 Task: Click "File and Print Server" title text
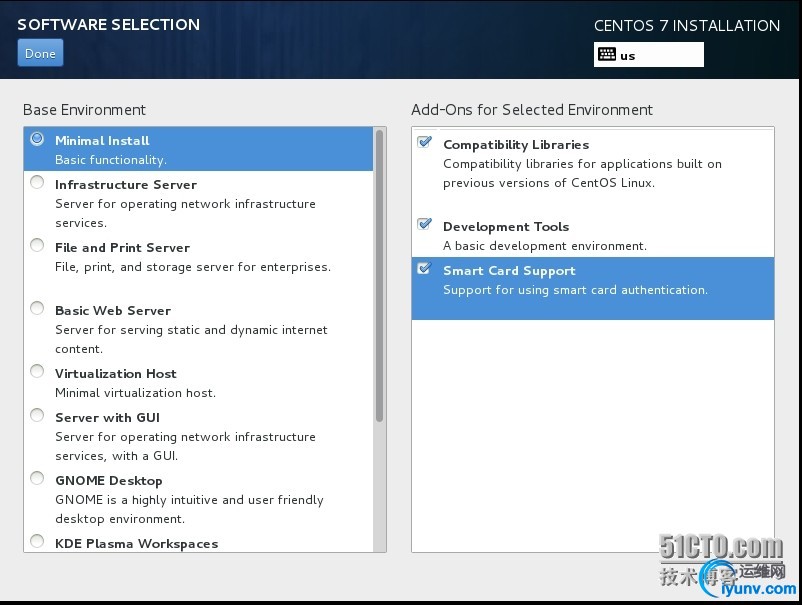(122, 248)
